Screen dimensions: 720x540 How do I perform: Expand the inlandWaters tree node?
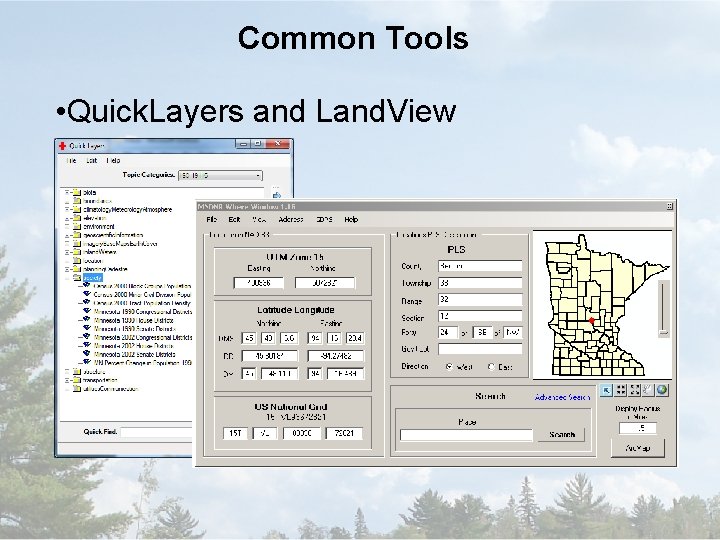pos(67,252)
